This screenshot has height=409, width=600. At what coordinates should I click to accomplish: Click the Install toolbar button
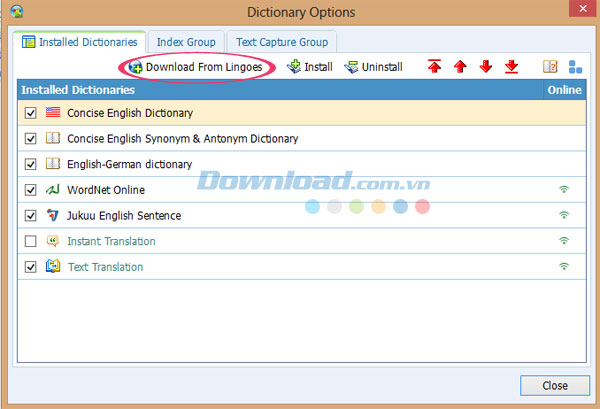310,67
